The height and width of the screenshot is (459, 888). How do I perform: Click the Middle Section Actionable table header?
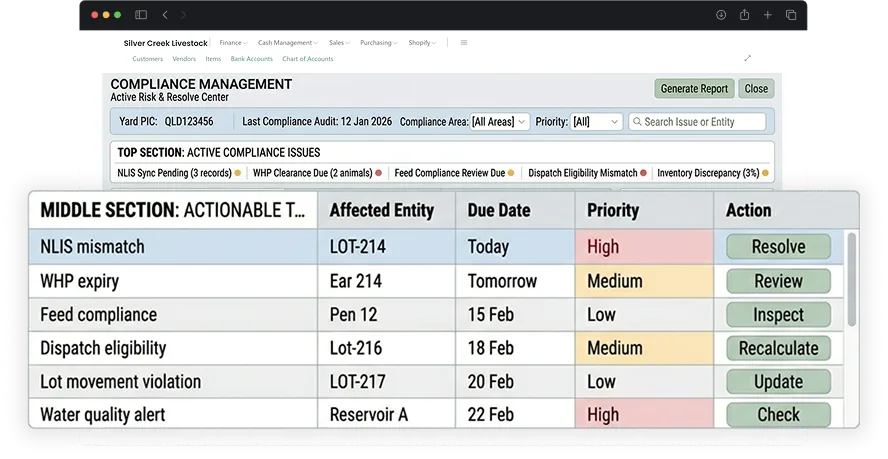pyautogui.click(x=173, y=210)
